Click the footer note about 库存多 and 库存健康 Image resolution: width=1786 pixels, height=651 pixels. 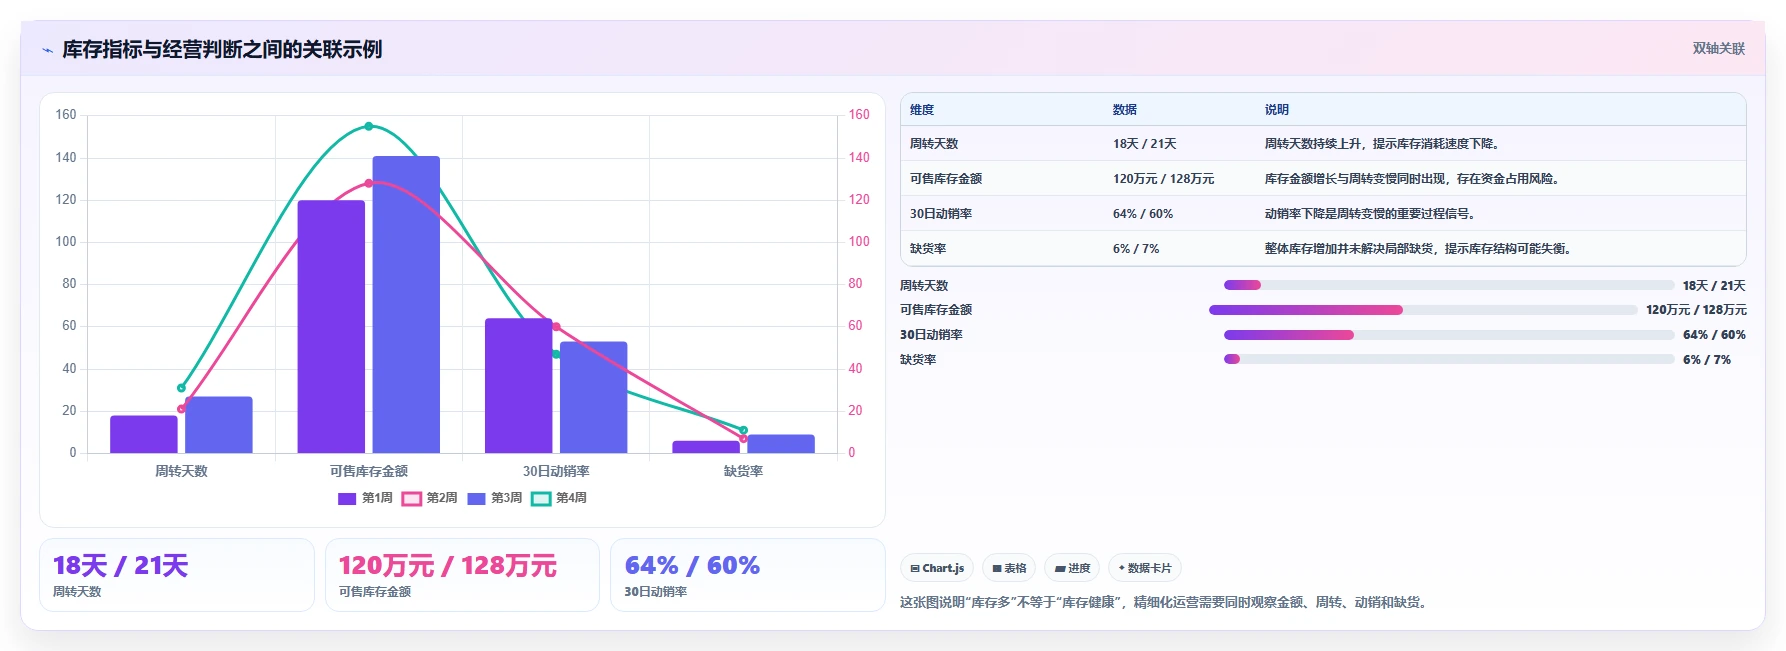(x=1165, y=602)
